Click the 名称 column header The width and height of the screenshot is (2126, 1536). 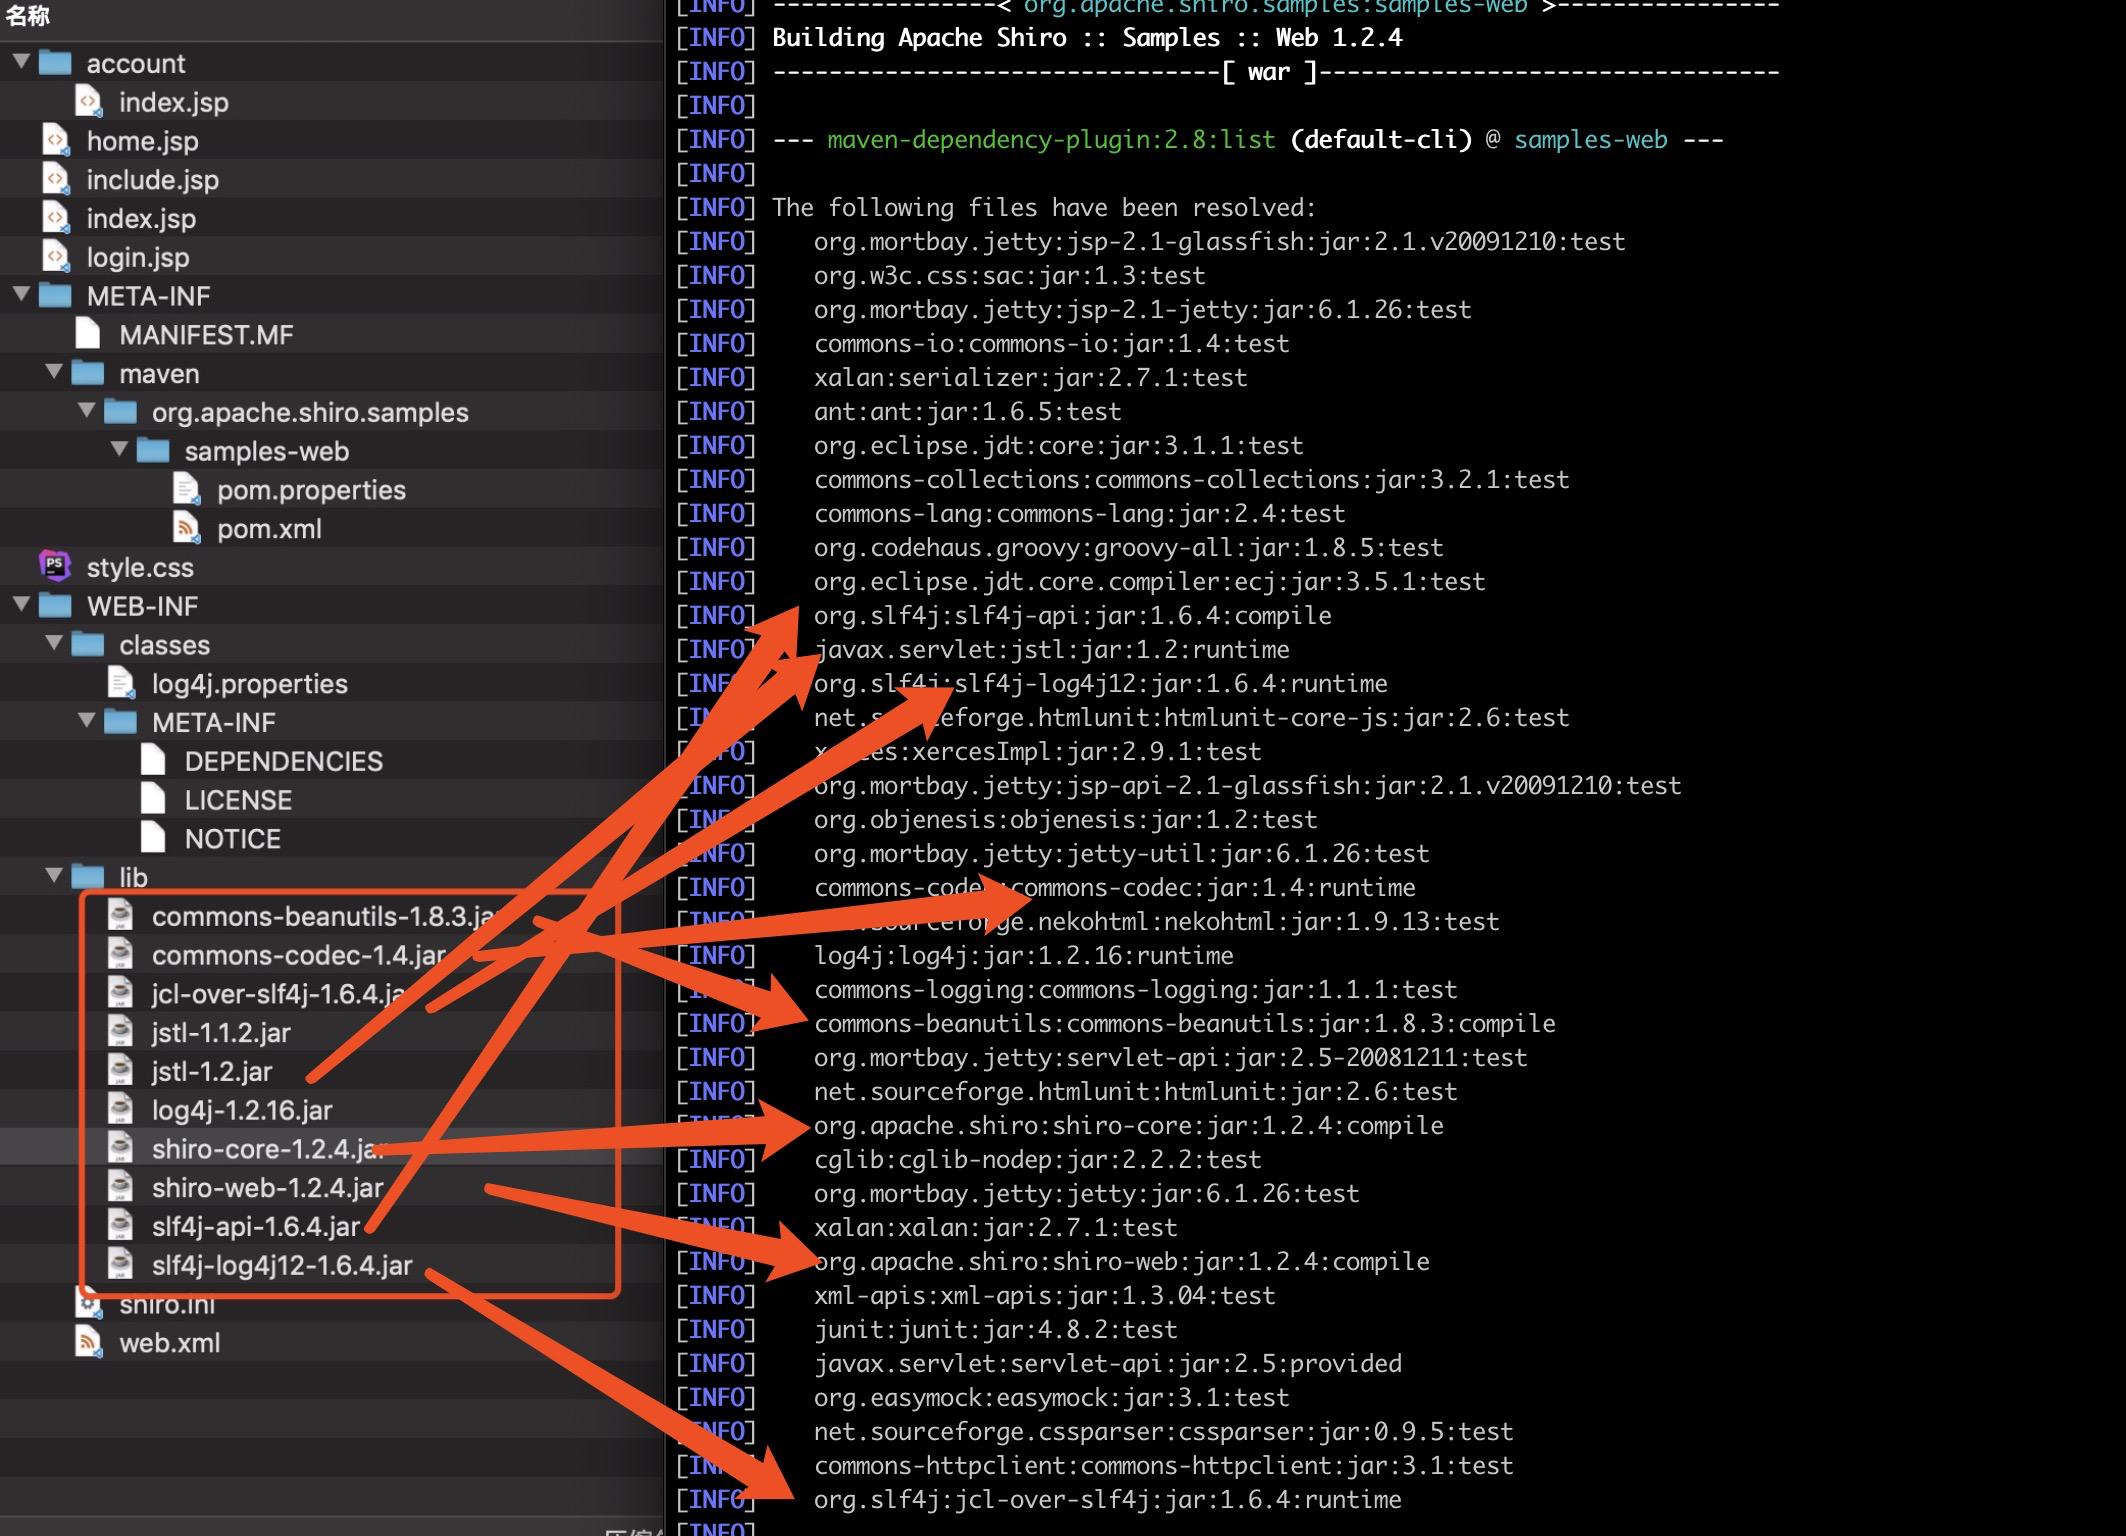coord(27,15)
